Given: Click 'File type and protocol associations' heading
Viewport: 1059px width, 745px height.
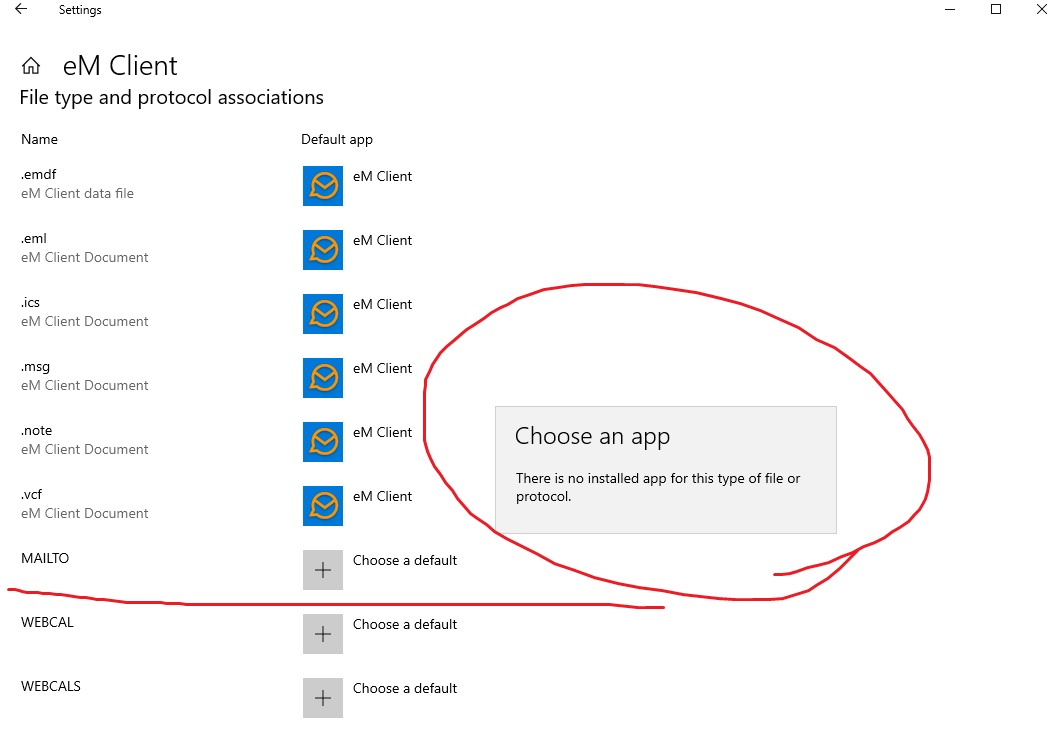Looking at the screenshot, I should point(172,98).
